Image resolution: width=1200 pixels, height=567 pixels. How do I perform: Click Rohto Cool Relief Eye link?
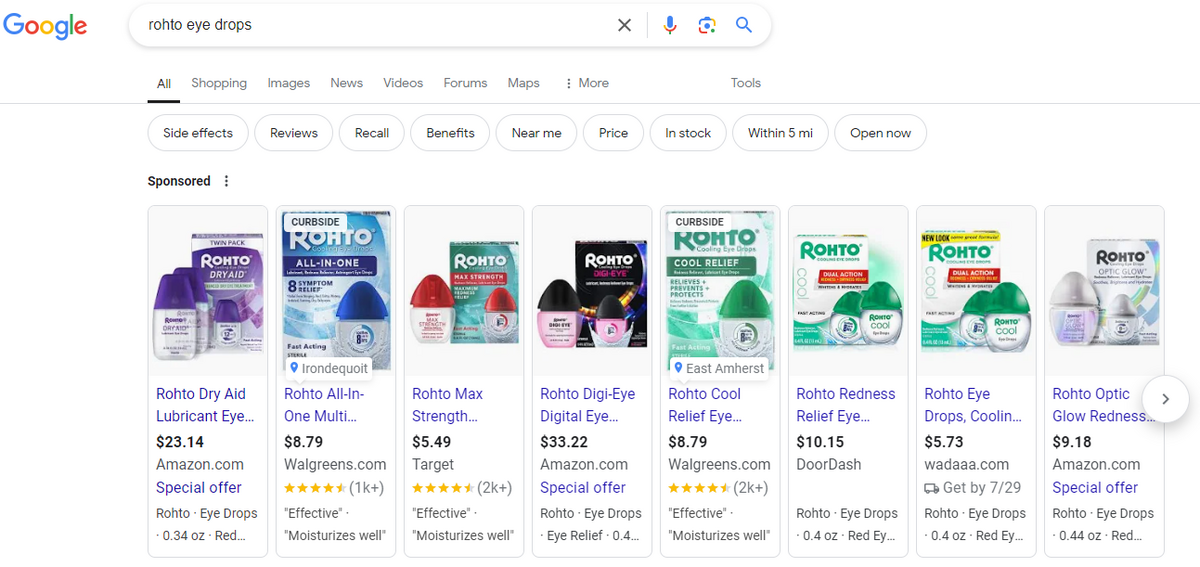pyautogui.click(x=705, y=405)
